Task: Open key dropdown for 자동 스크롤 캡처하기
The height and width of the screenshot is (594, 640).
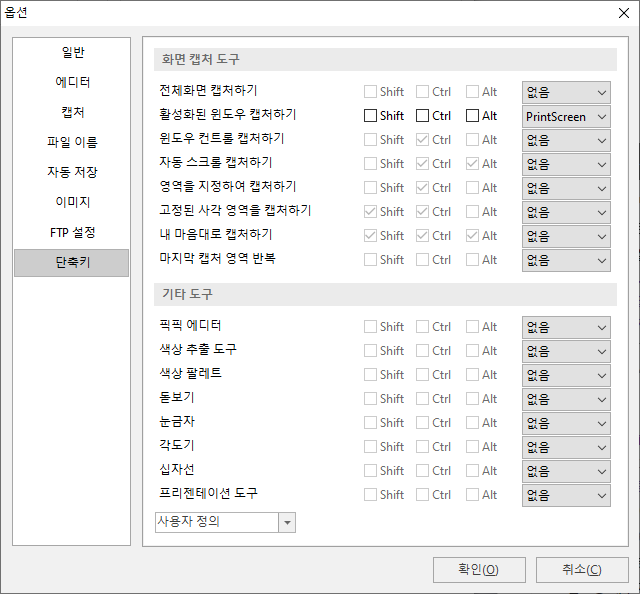Action: point(566,165)
